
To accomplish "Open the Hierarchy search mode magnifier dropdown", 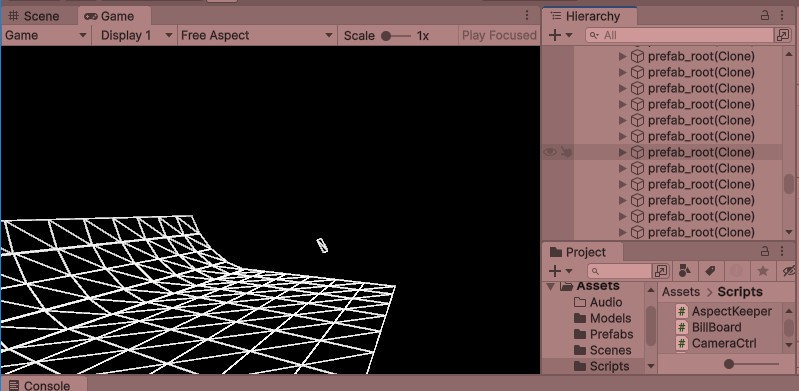I will tap(594, 35).
